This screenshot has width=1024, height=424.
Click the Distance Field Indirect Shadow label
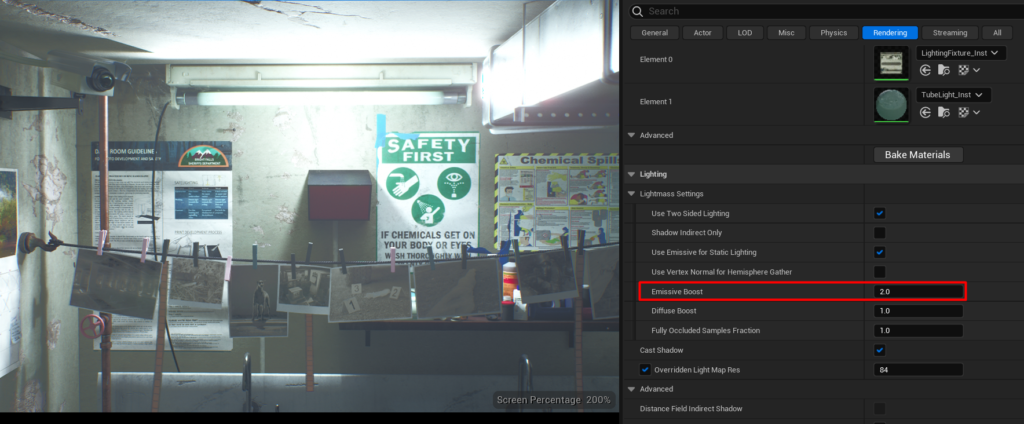(x=691, y=409)
